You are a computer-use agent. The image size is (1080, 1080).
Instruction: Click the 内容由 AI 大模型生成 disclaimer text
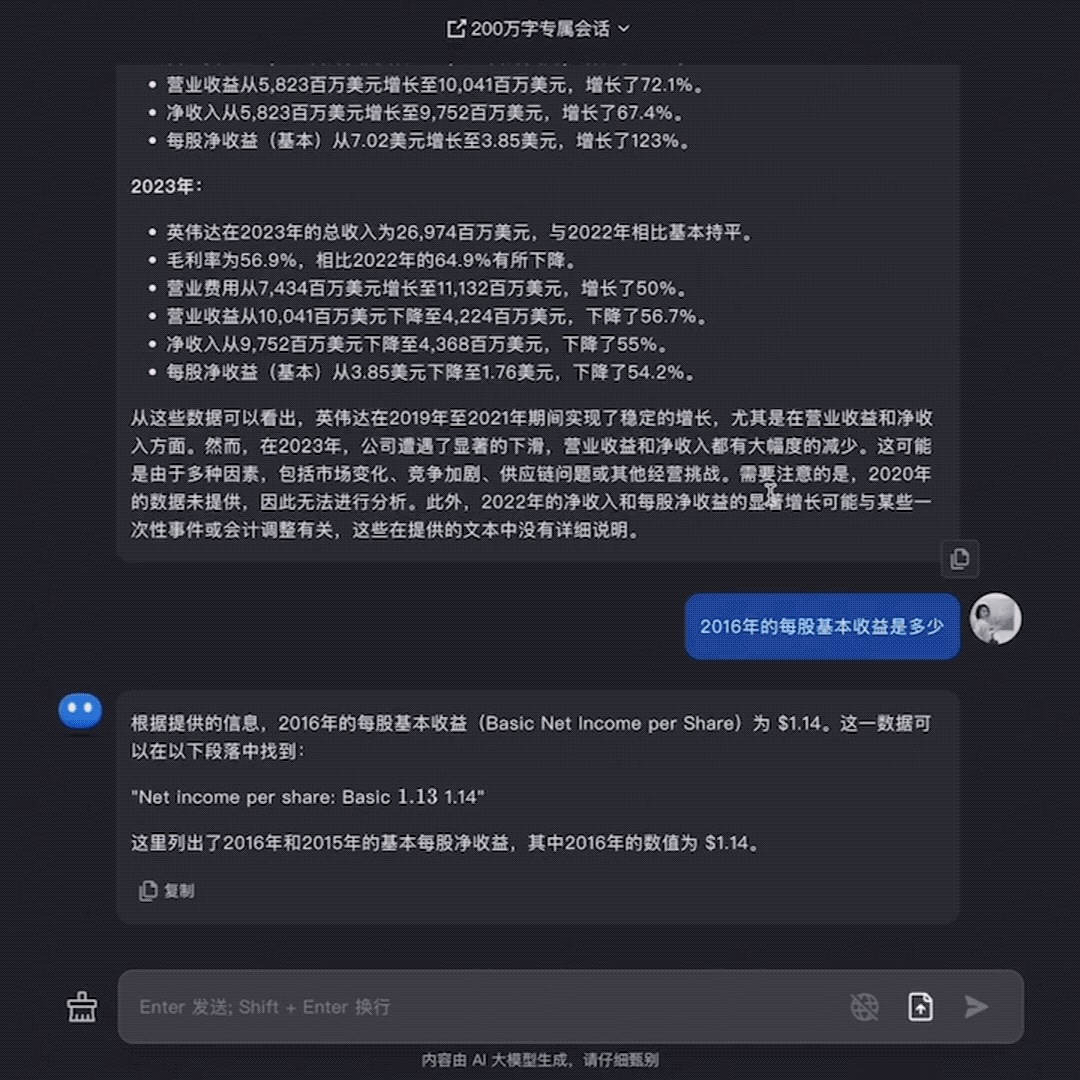tap(540, 1060)
